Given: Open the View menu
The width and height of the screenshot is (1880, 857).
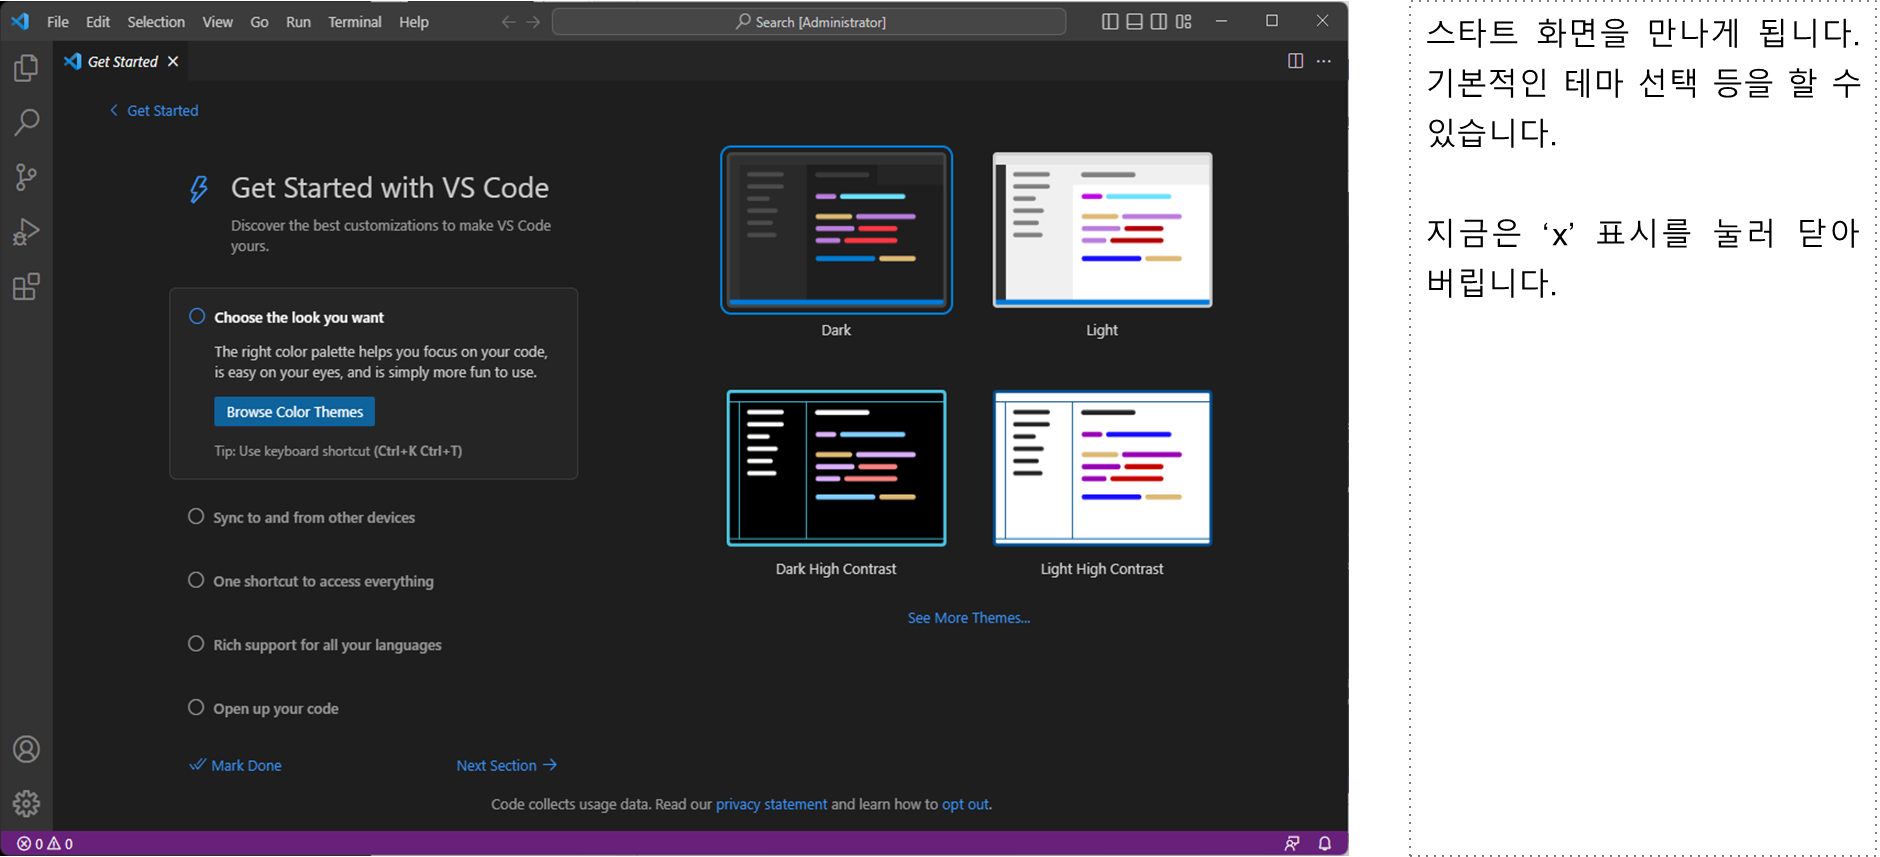Looking at the screenshot, I should [217, 22].
